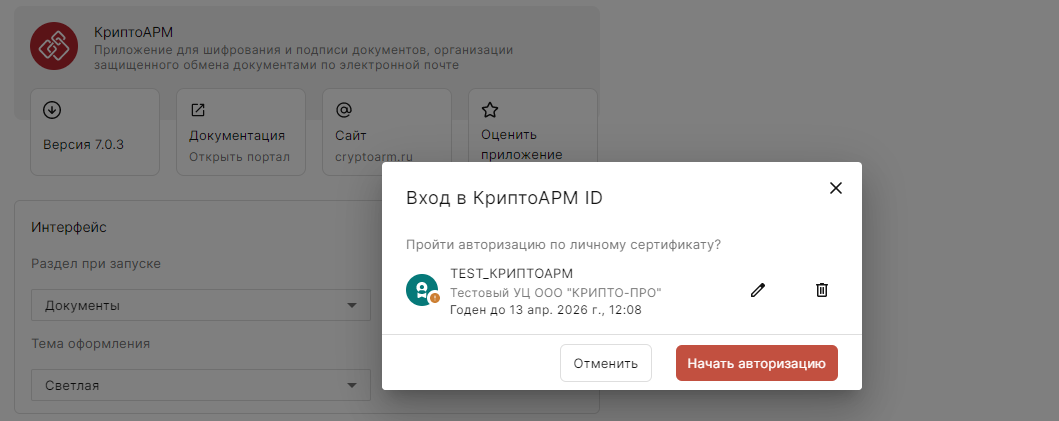Click the Раздел при запуске label

(x=96, y=263)
